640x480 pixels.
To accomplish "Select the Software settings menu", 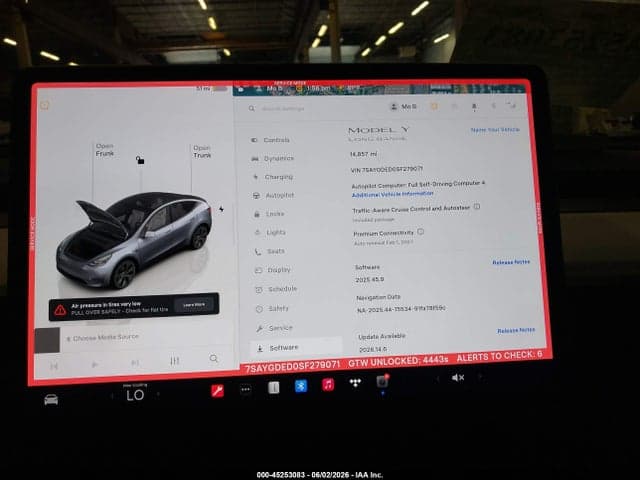I will [x=296, y=348].
